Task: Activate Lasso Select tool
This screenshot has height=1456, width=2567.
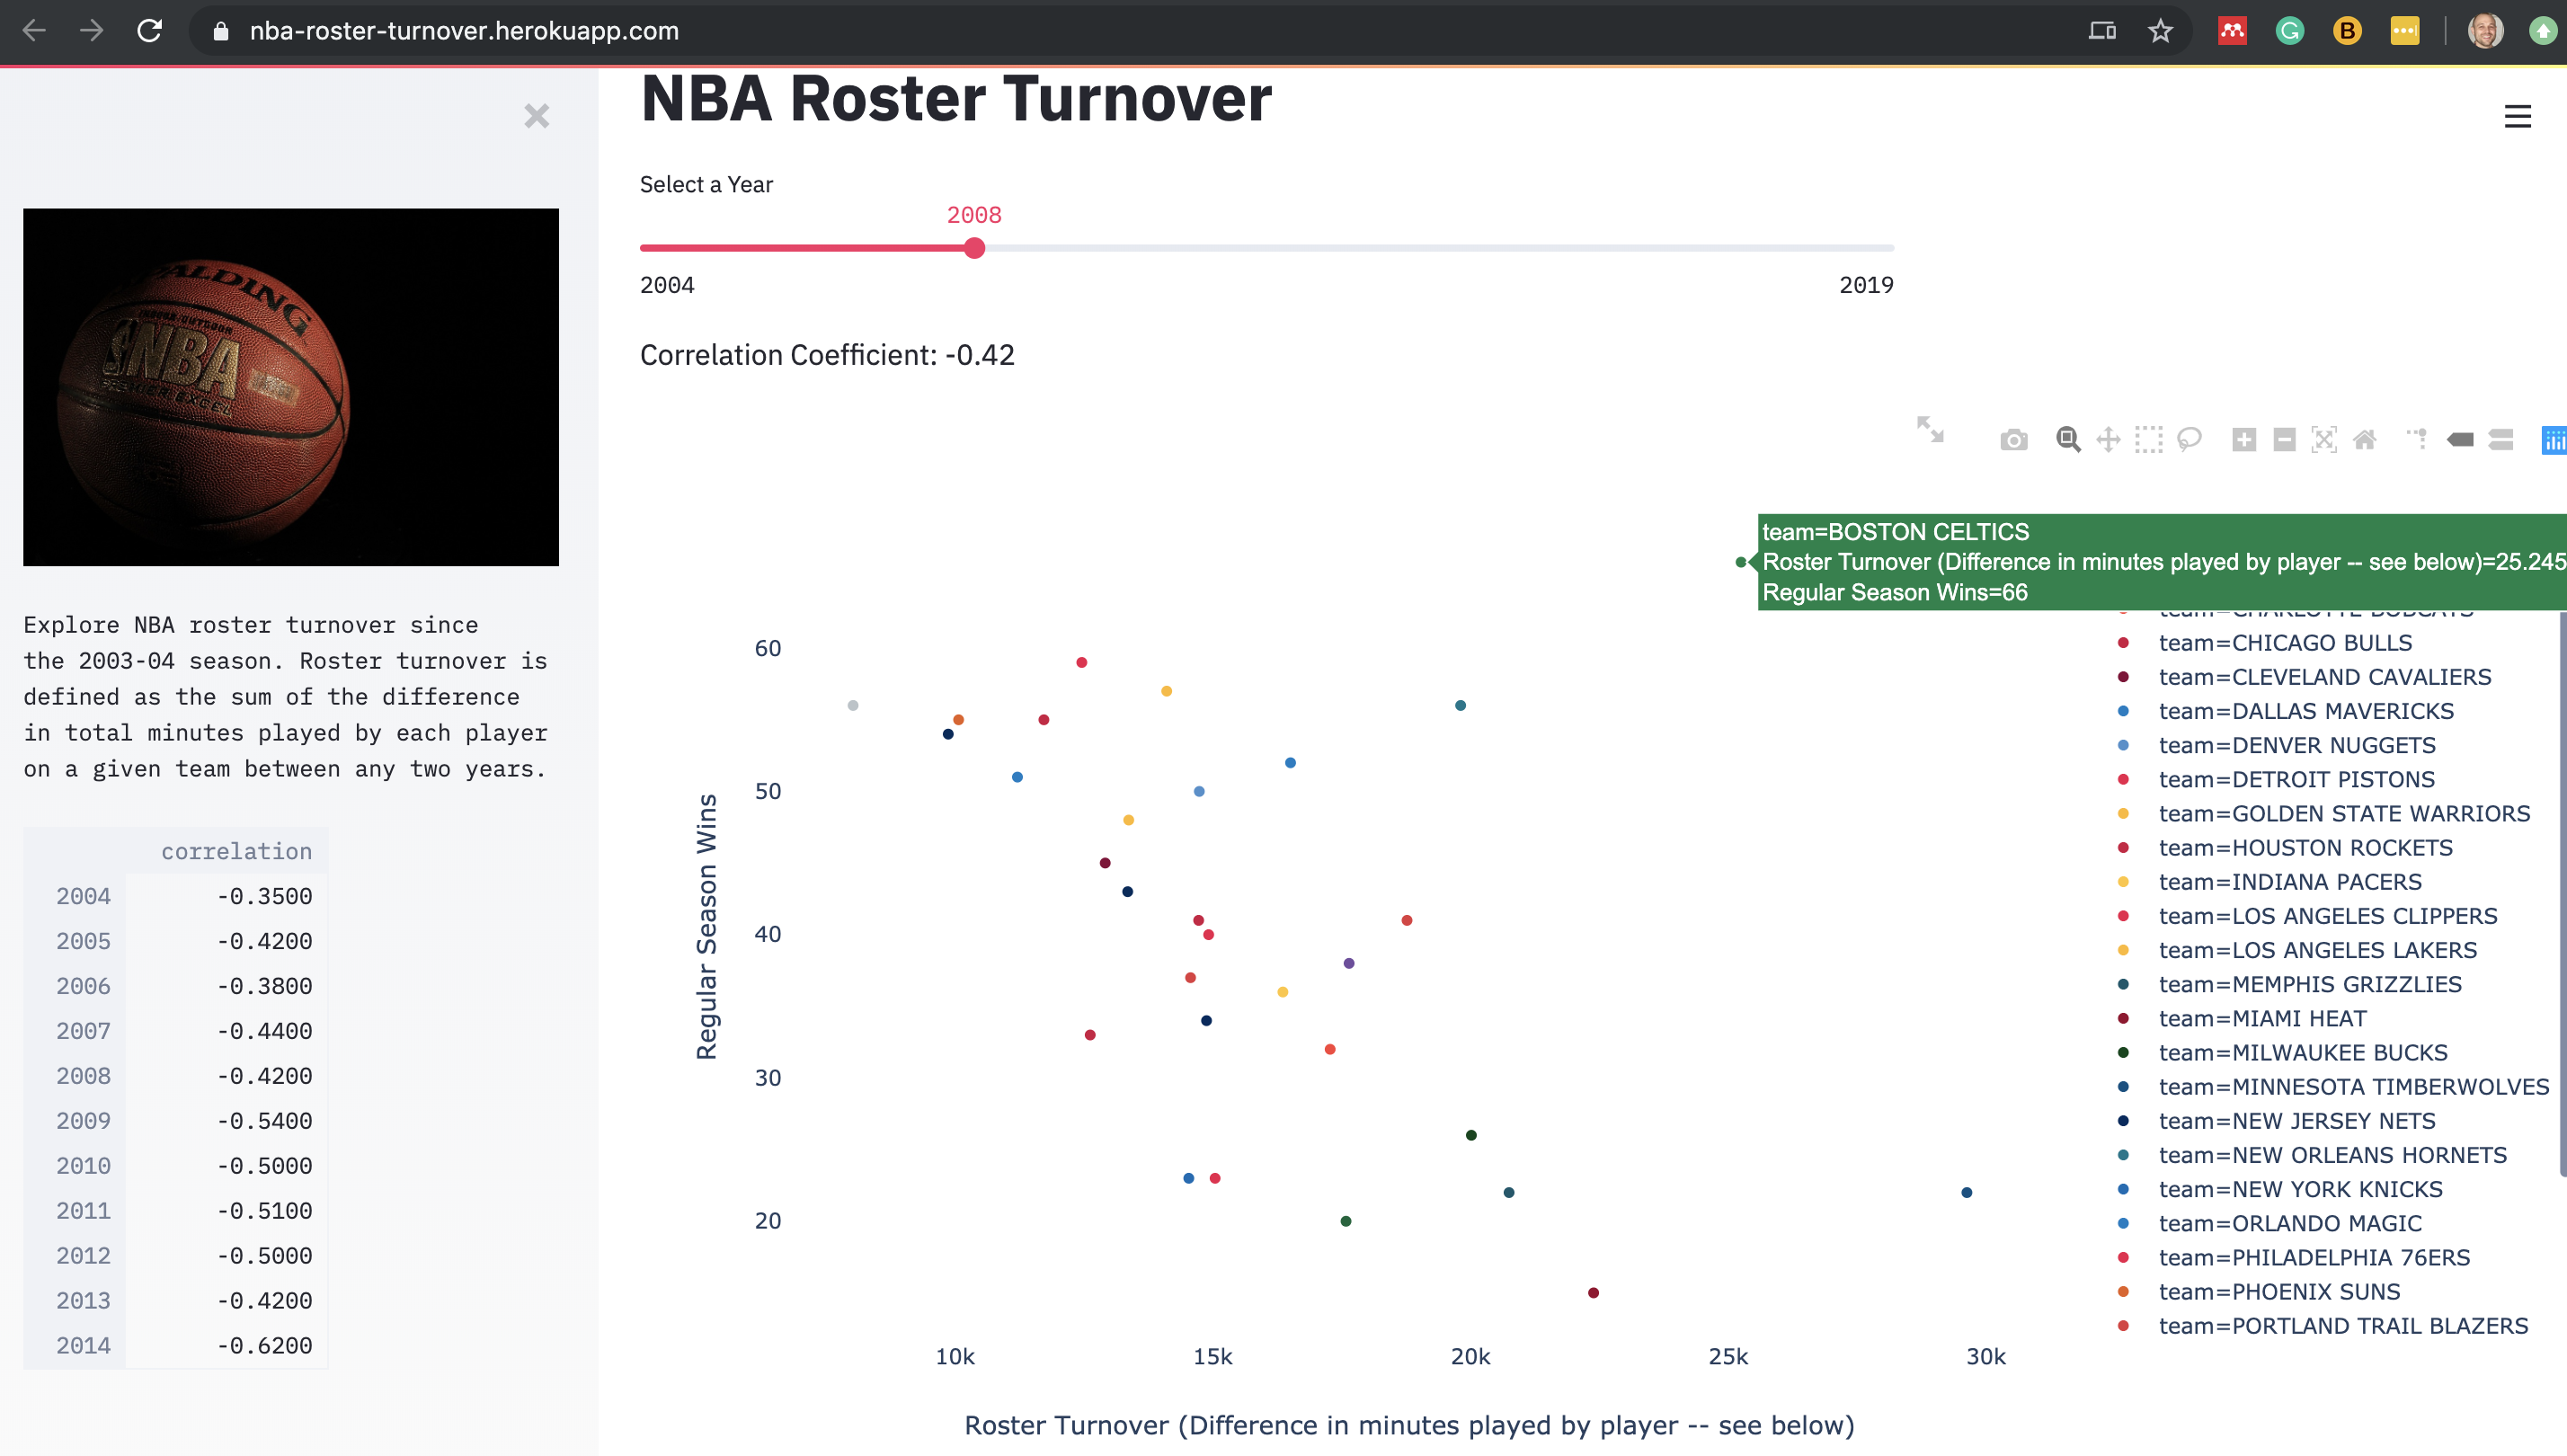Action: click(x=2189, y=440)
